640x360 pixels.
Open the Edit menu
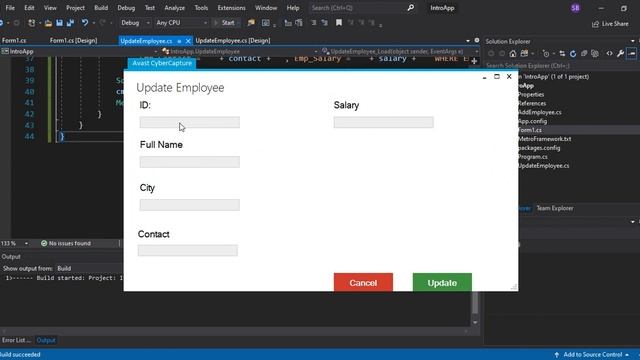29,8
